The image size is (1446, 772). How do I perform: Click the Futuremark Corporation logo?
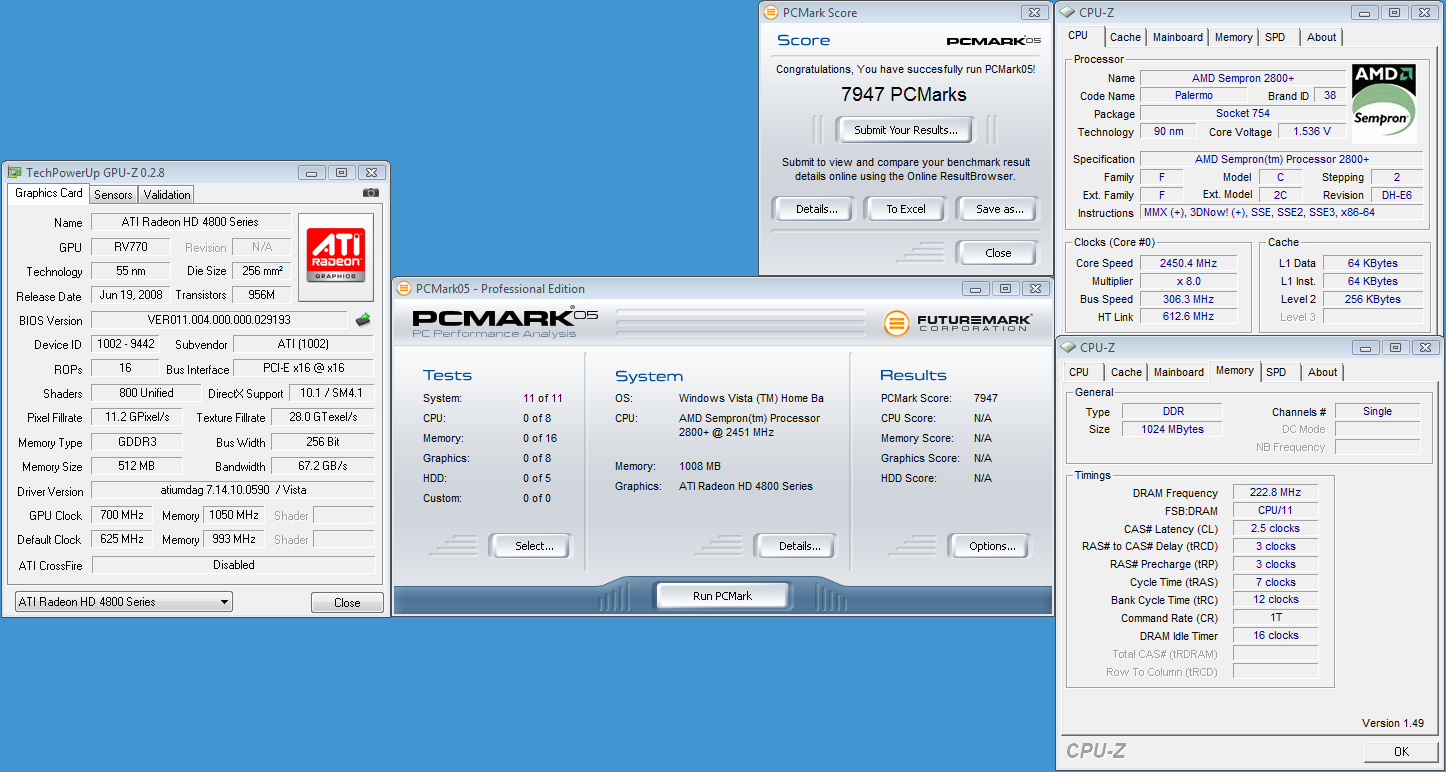[958, 322]
